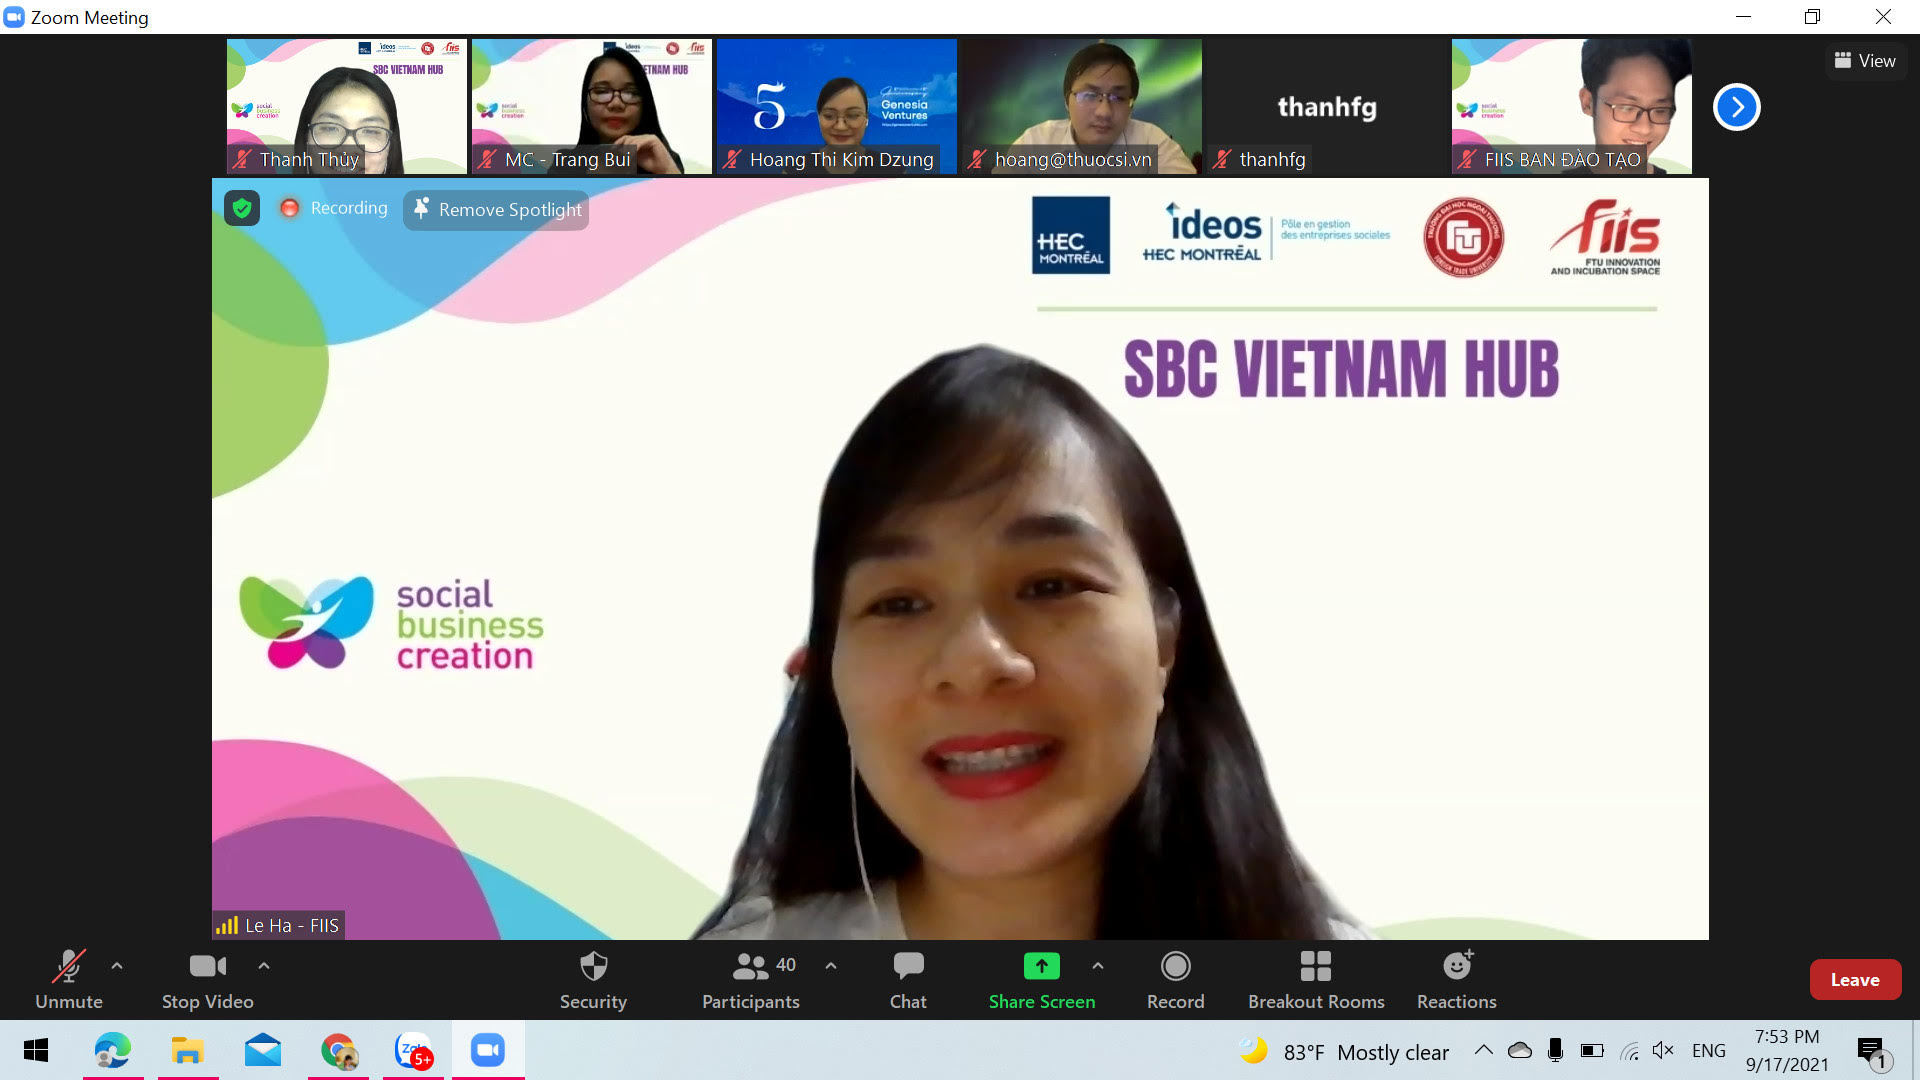The width and height of the screenshot is (1920, 1080).
Task: Unmute the microphone
Action: click(68, 980)
